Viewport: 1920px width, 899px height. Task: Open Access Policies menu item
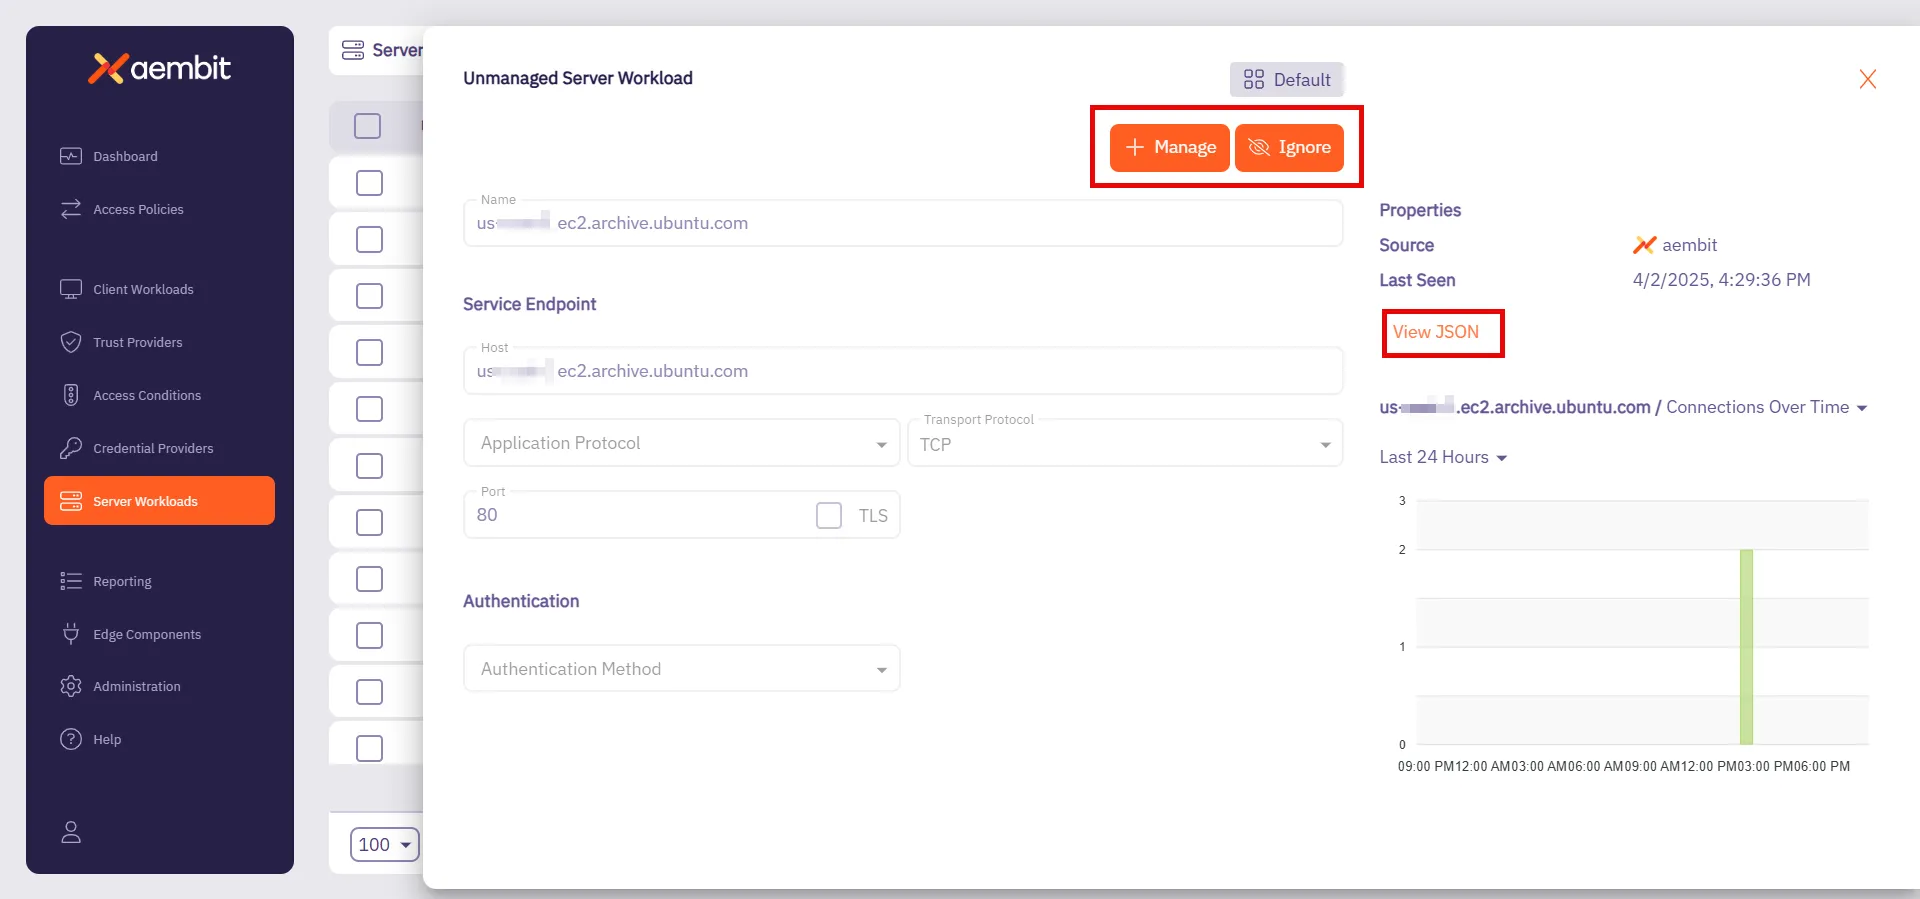pyautogui.click(x=138, y=209)
